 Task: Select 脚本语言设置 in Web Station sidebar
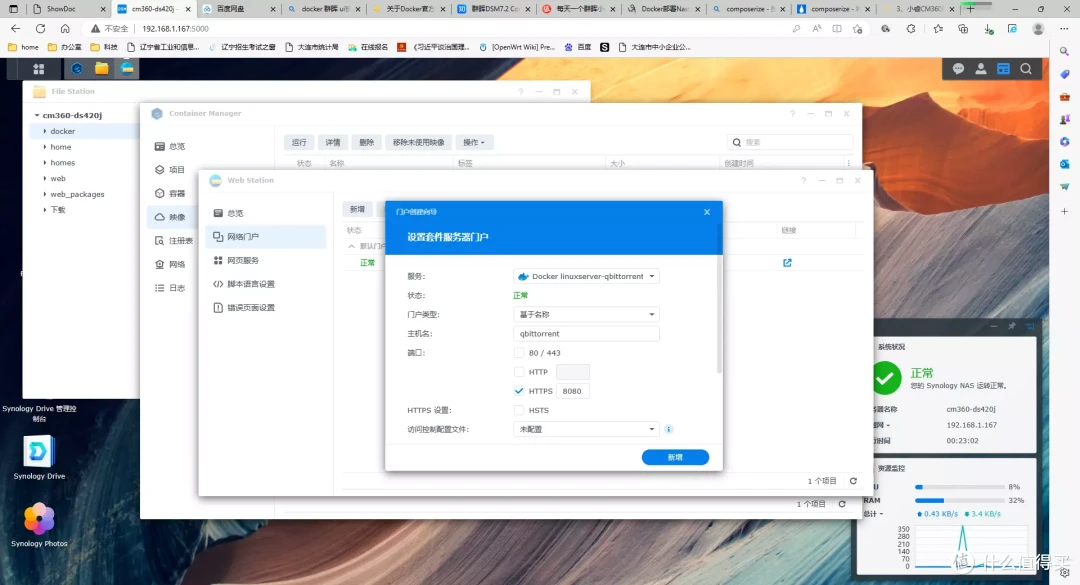click(265, 284)
